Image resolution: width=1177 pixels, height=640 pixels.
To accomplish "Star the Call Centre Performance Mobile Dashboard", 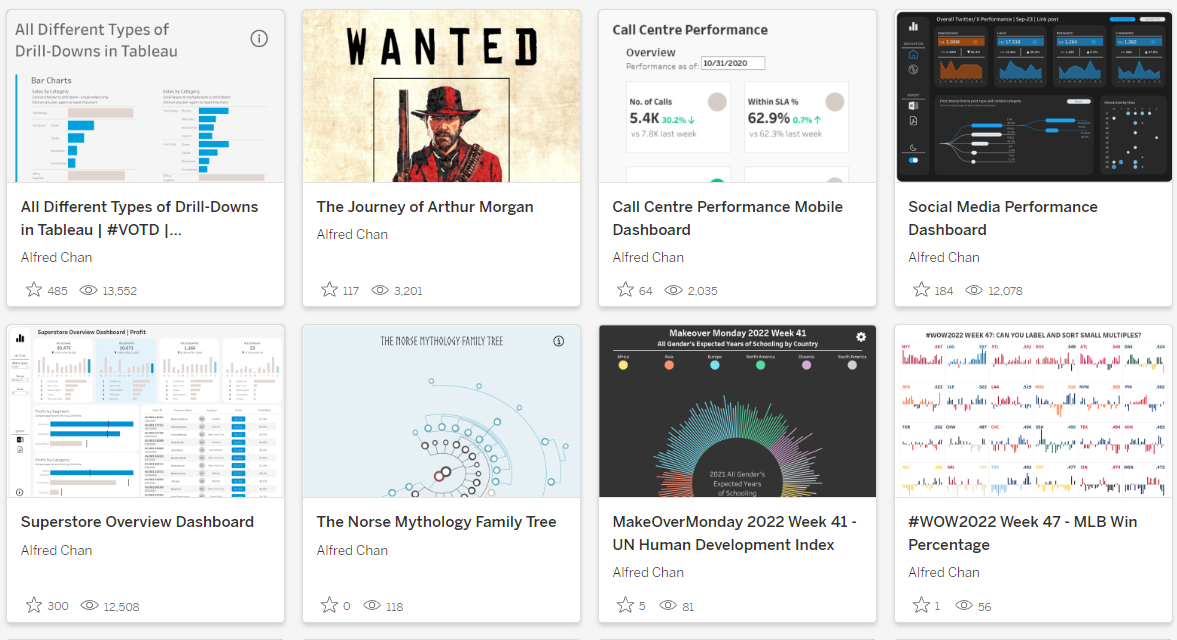I will pos(625,290).
